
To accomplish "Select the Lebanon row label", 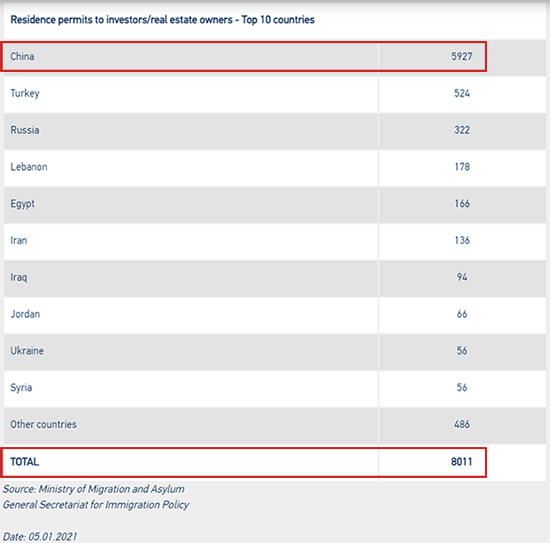I will click(x=29, y=167).
